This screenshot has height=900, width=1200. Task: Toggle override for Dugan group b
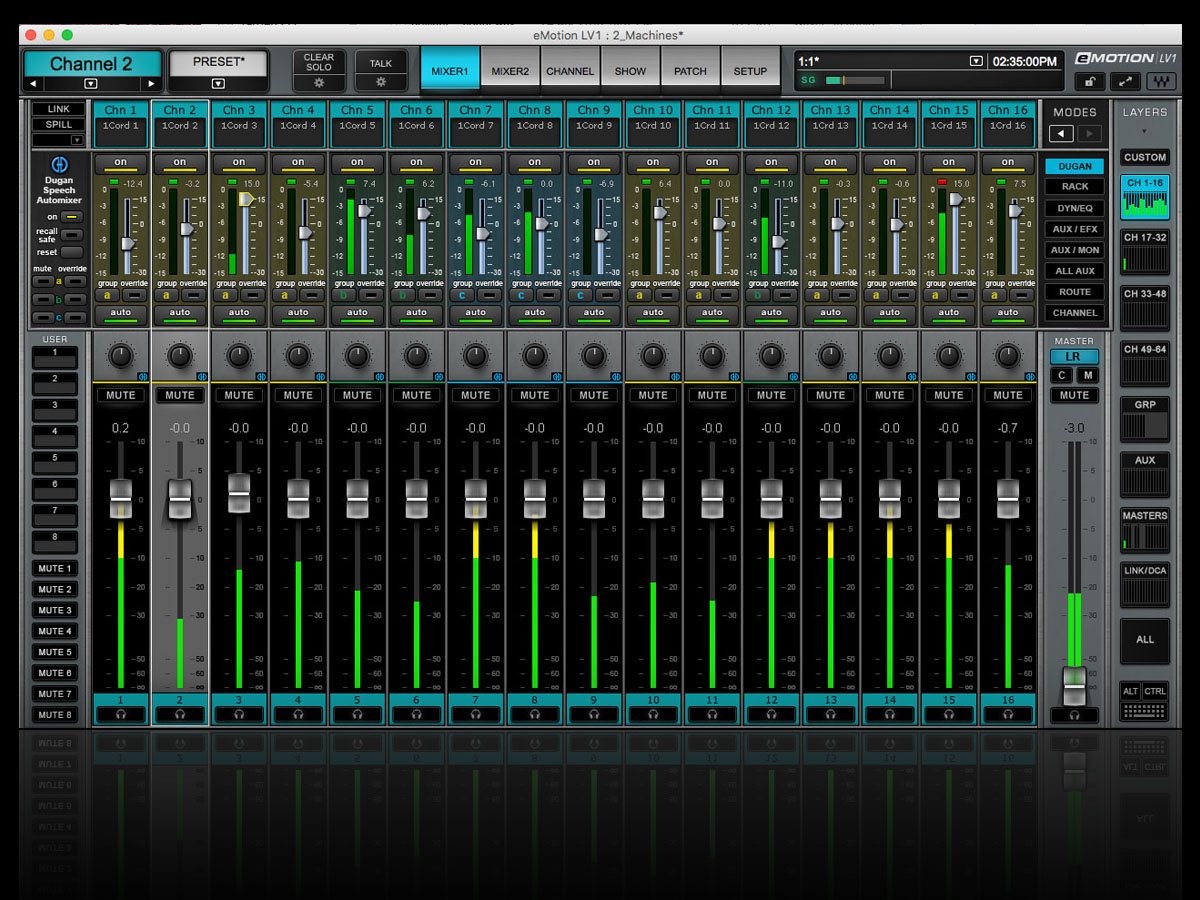74,299
